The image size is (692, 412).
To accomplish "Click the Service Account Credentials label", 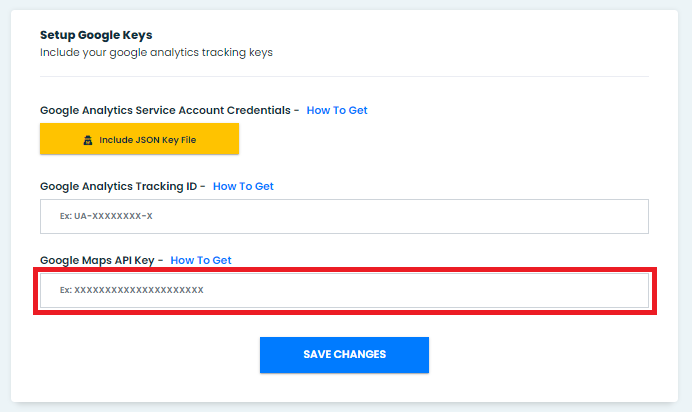I will 166,110.
